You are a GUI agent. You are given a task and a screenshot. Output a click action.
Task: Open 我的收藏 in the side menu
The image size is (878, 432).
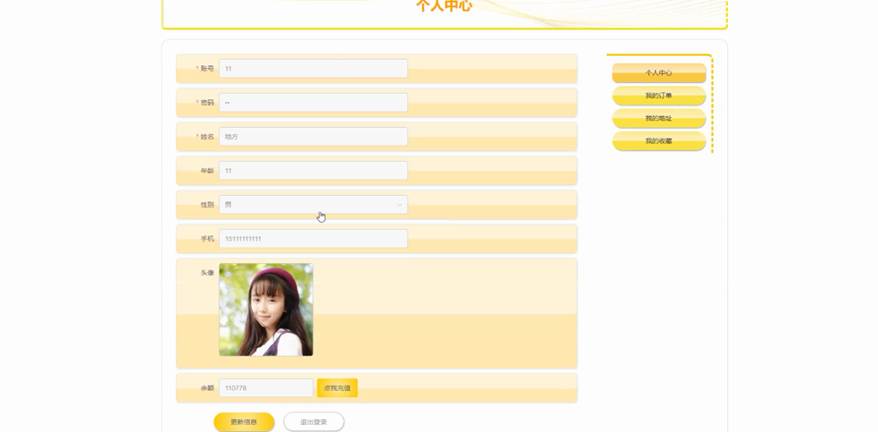pos(659,141)
